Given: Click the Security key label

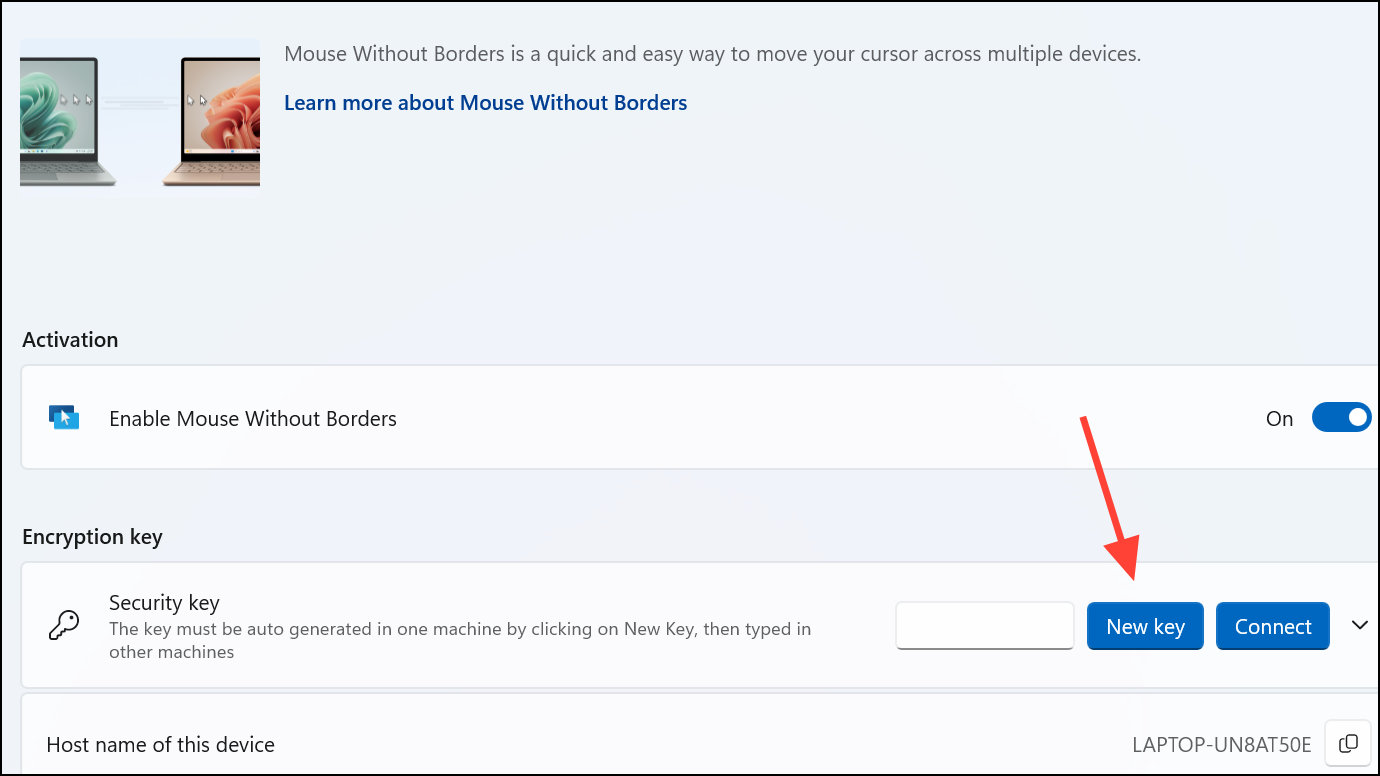Looking at the screenshot, I should [x=164, y=603].
